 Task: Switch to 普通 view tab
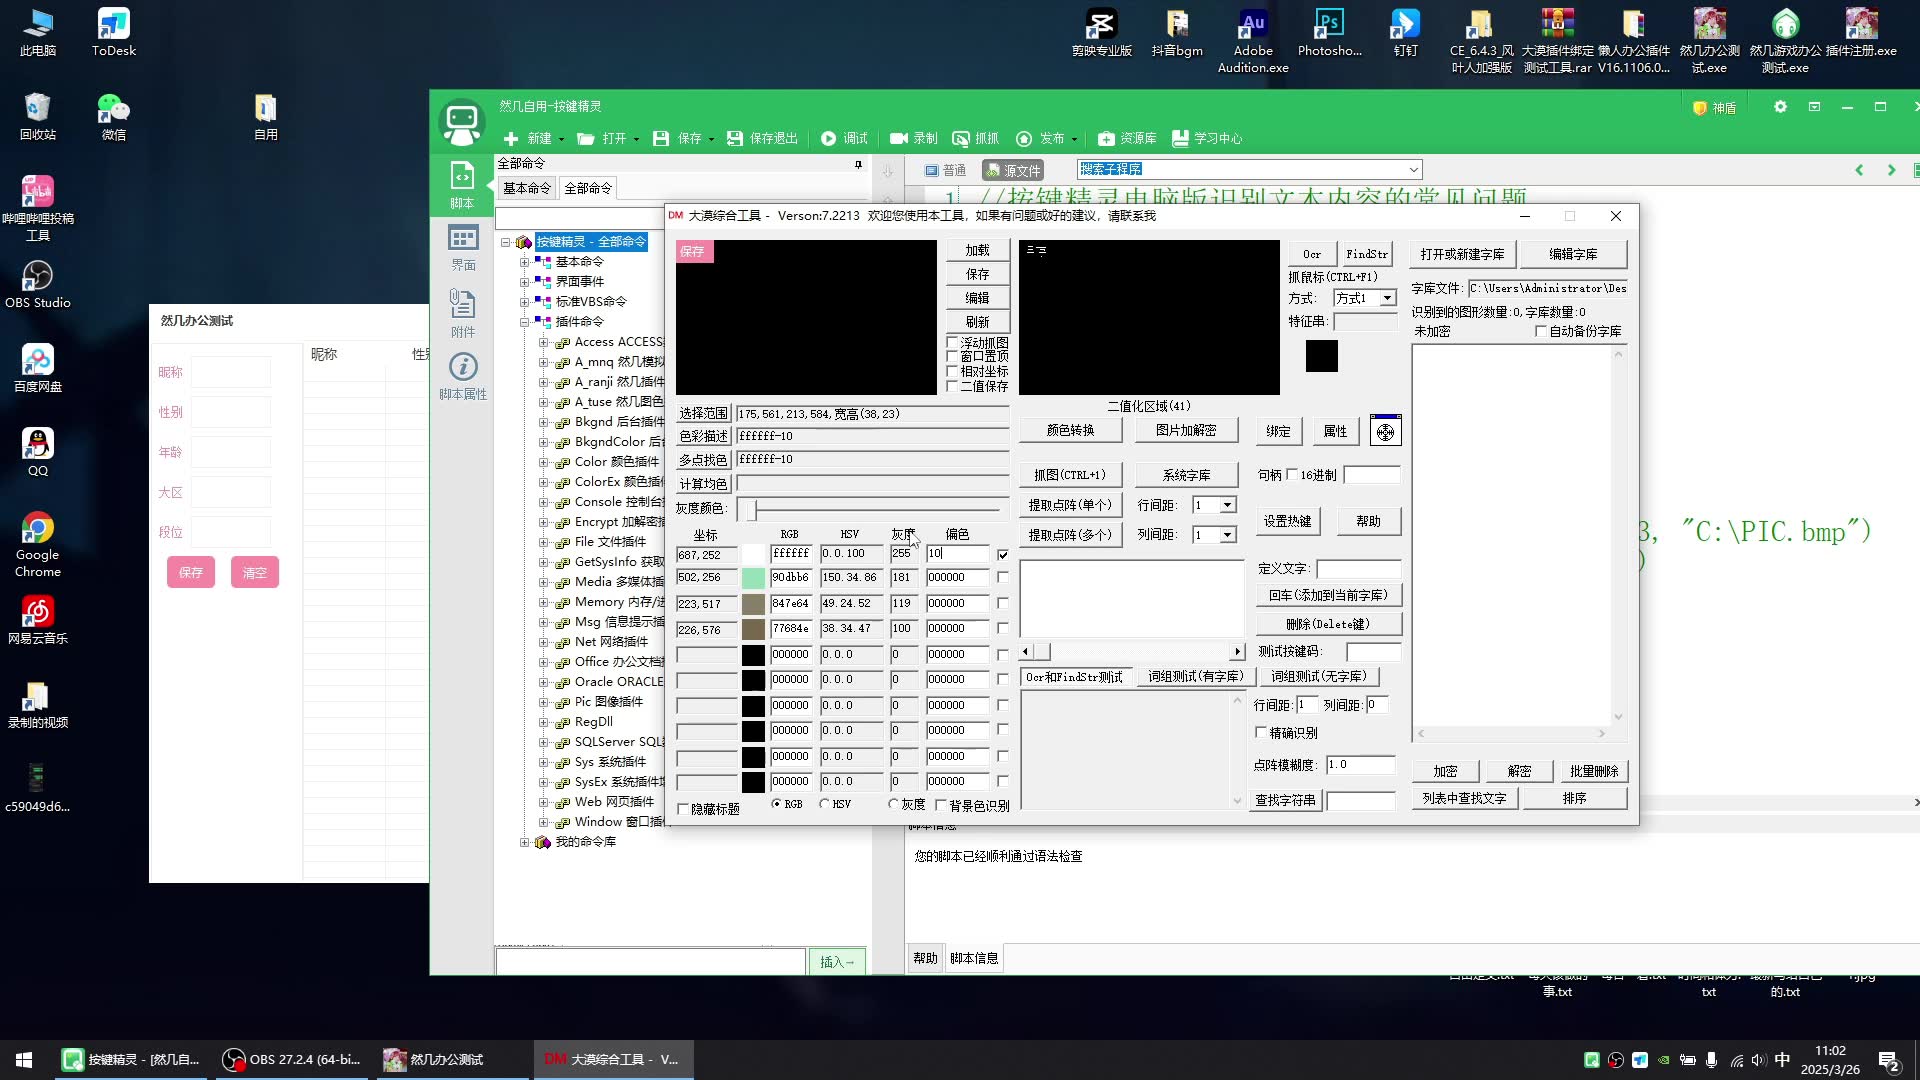(x=945, y=170)
